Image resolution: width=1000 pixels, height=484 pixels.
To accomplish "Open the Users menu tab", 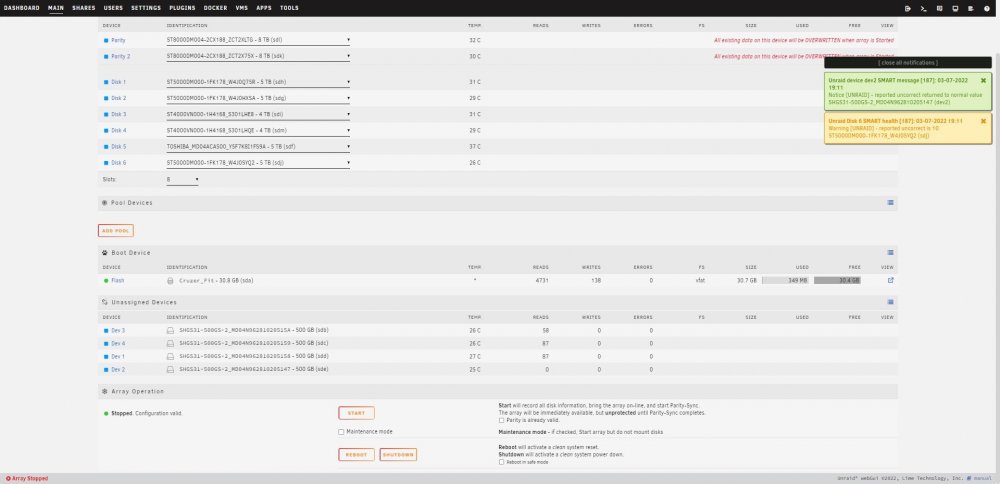I will (x=113, y=8).
